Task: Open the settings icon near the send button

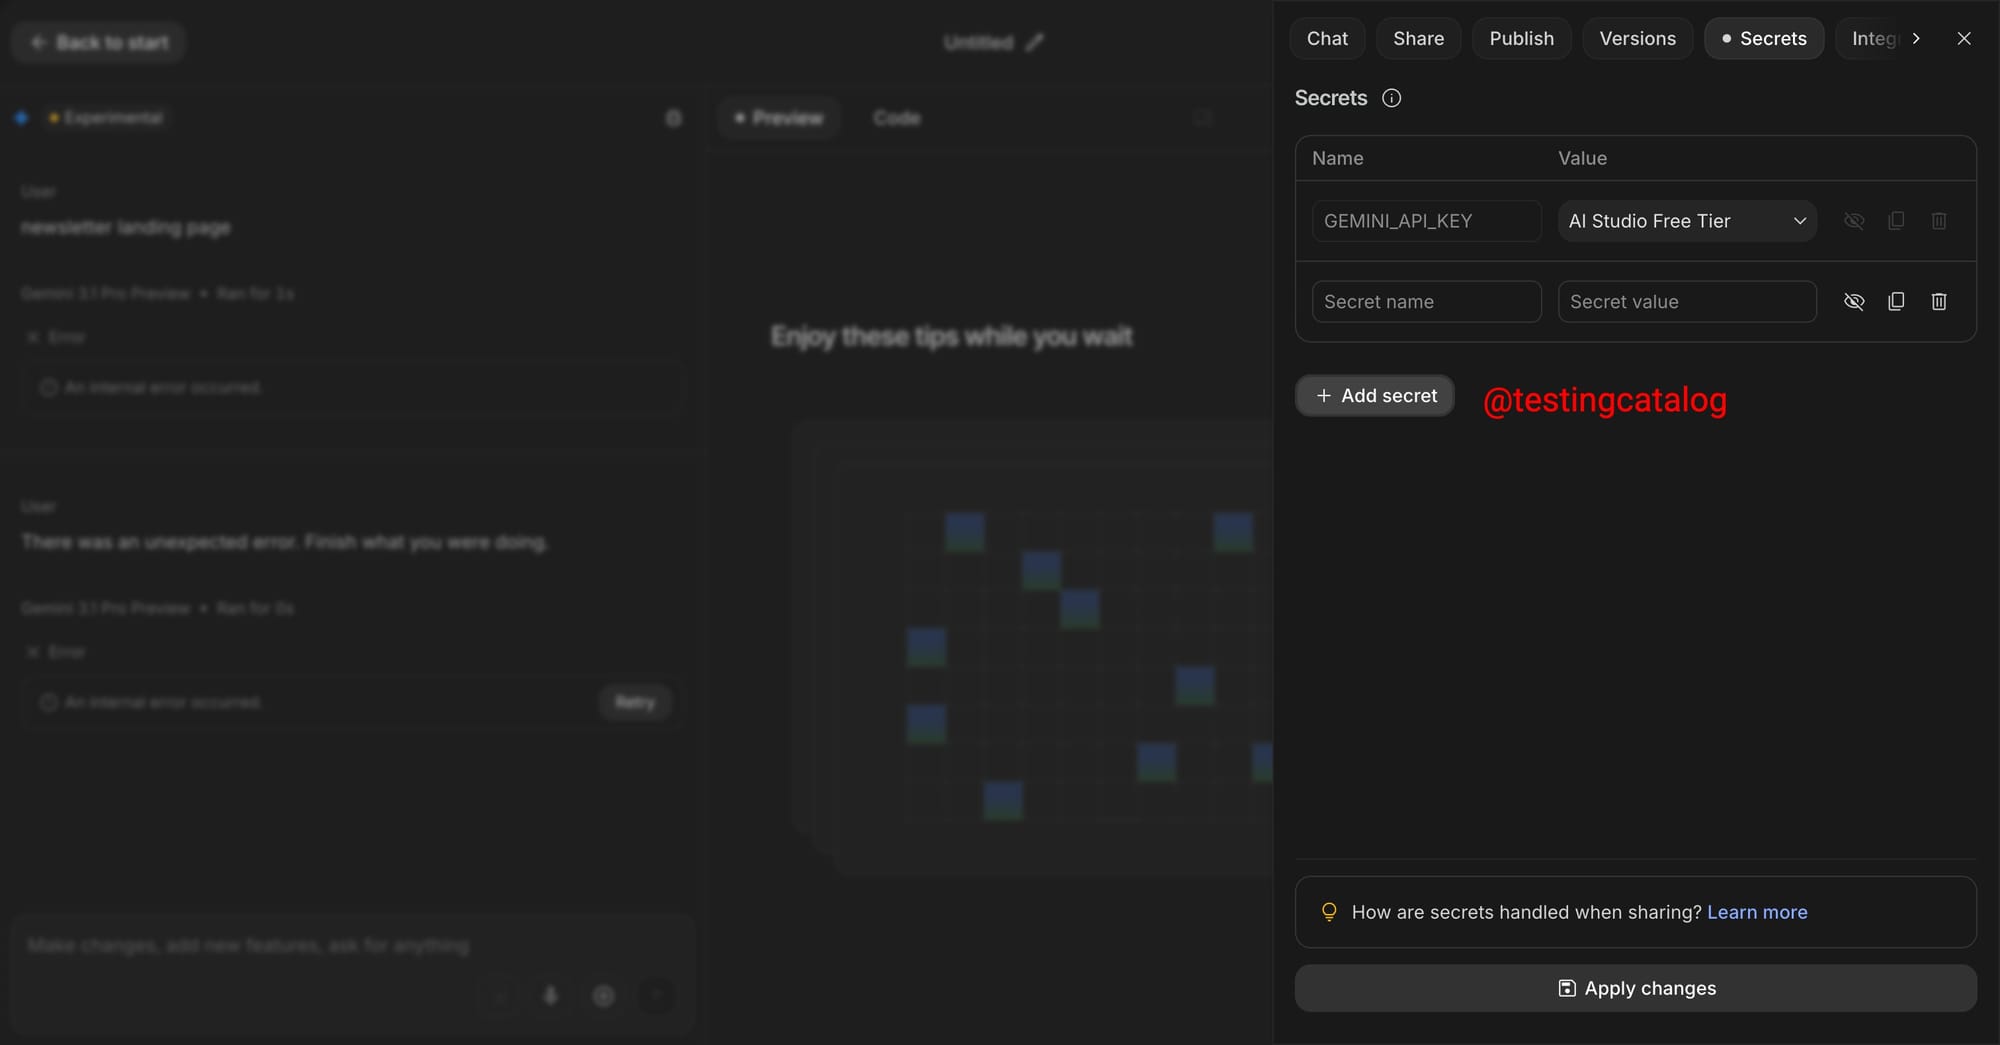Action: [604, 996]
